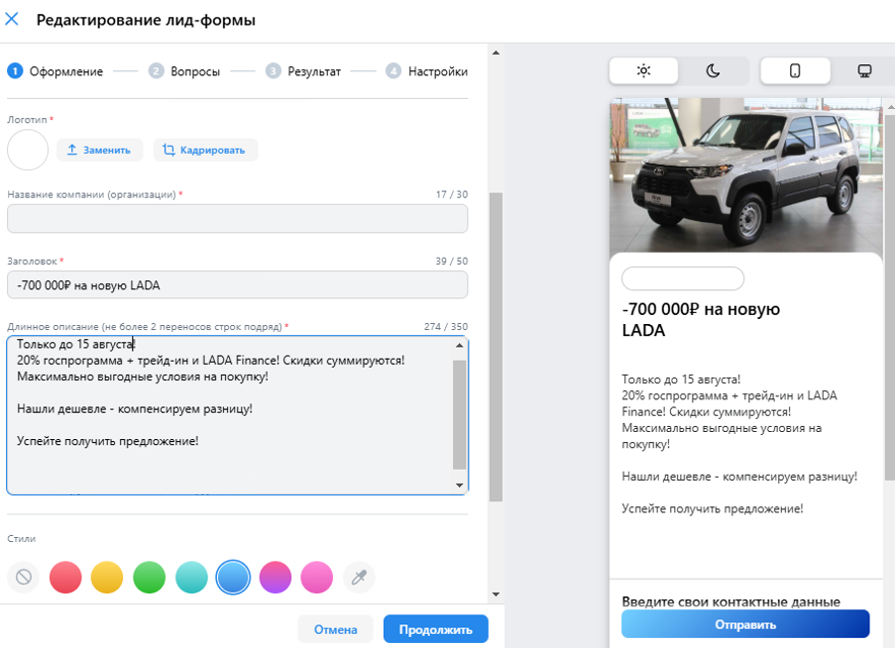The width and height of the screenshot is (896, 648).
Task: Select mobile phone preview mode
Action: [795, 71]
